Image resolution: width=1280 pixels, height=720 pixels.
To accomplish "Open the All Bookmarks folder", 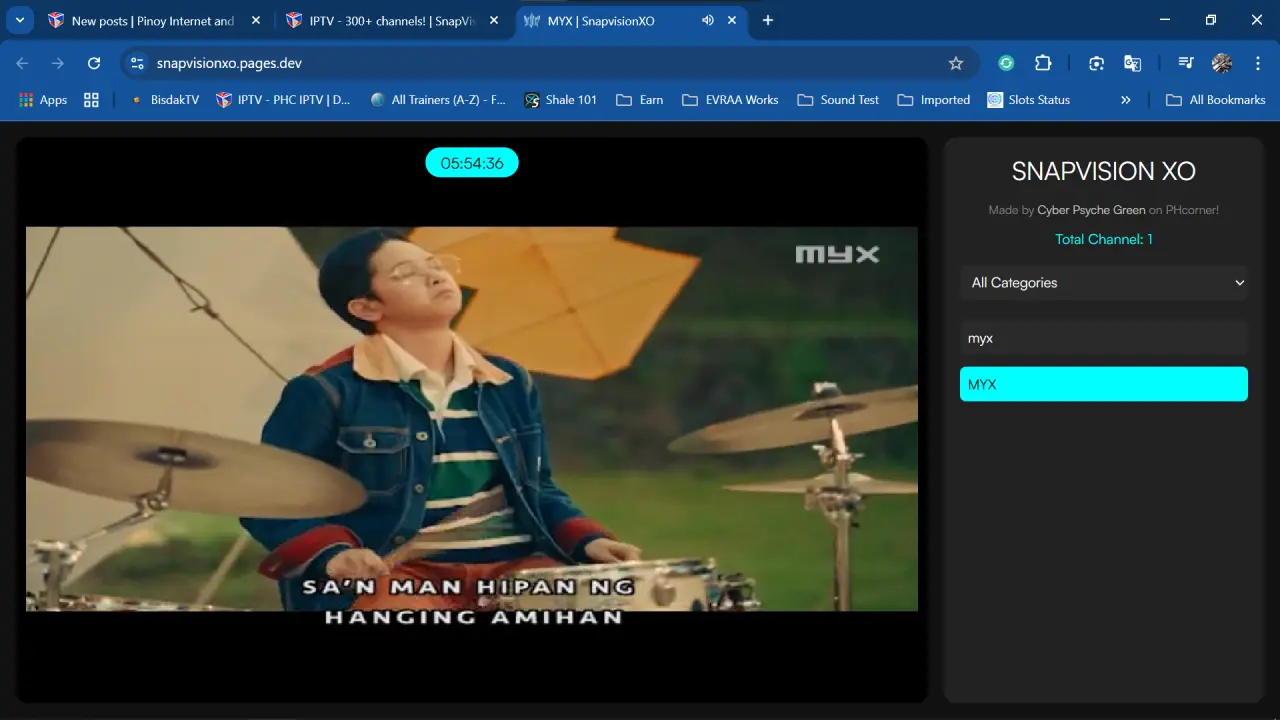I will click(1216, 100).
